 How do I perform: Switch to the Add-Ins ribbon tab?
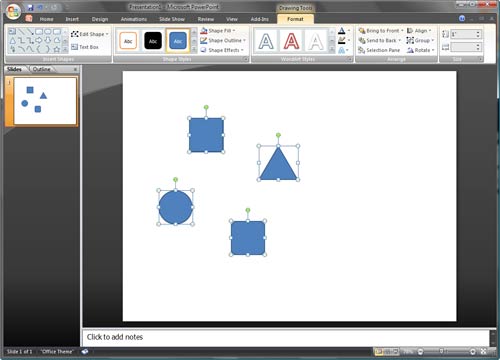pos(260,19)
